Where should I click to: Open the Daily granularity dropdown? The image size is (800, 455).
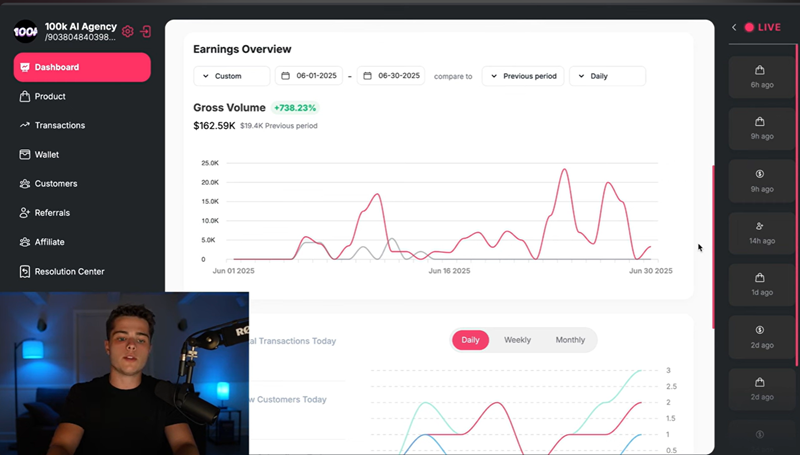607,76
